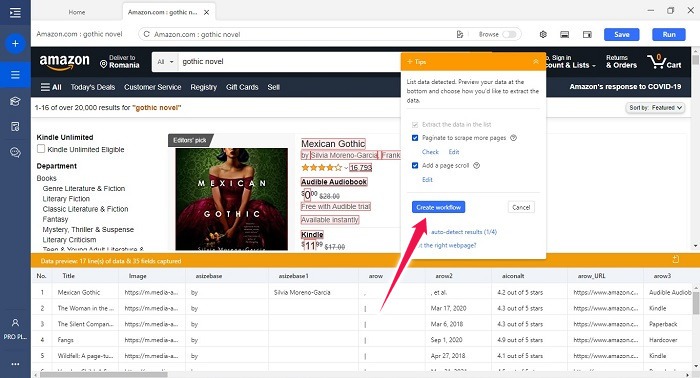Open the tutorials graduation cap icon
This screenshot has width=700, height=378.
pyautogui.click(x=15, y=101)
